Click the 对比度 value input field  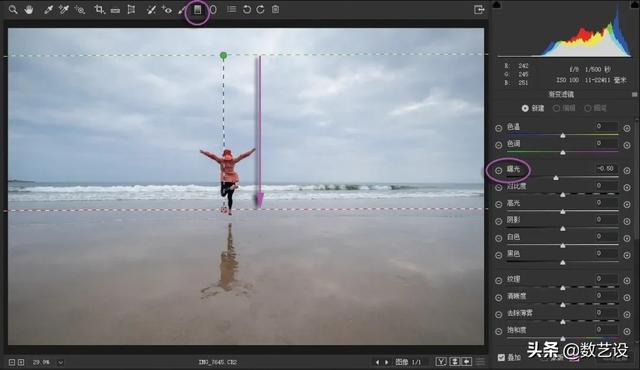pos(606,186)
